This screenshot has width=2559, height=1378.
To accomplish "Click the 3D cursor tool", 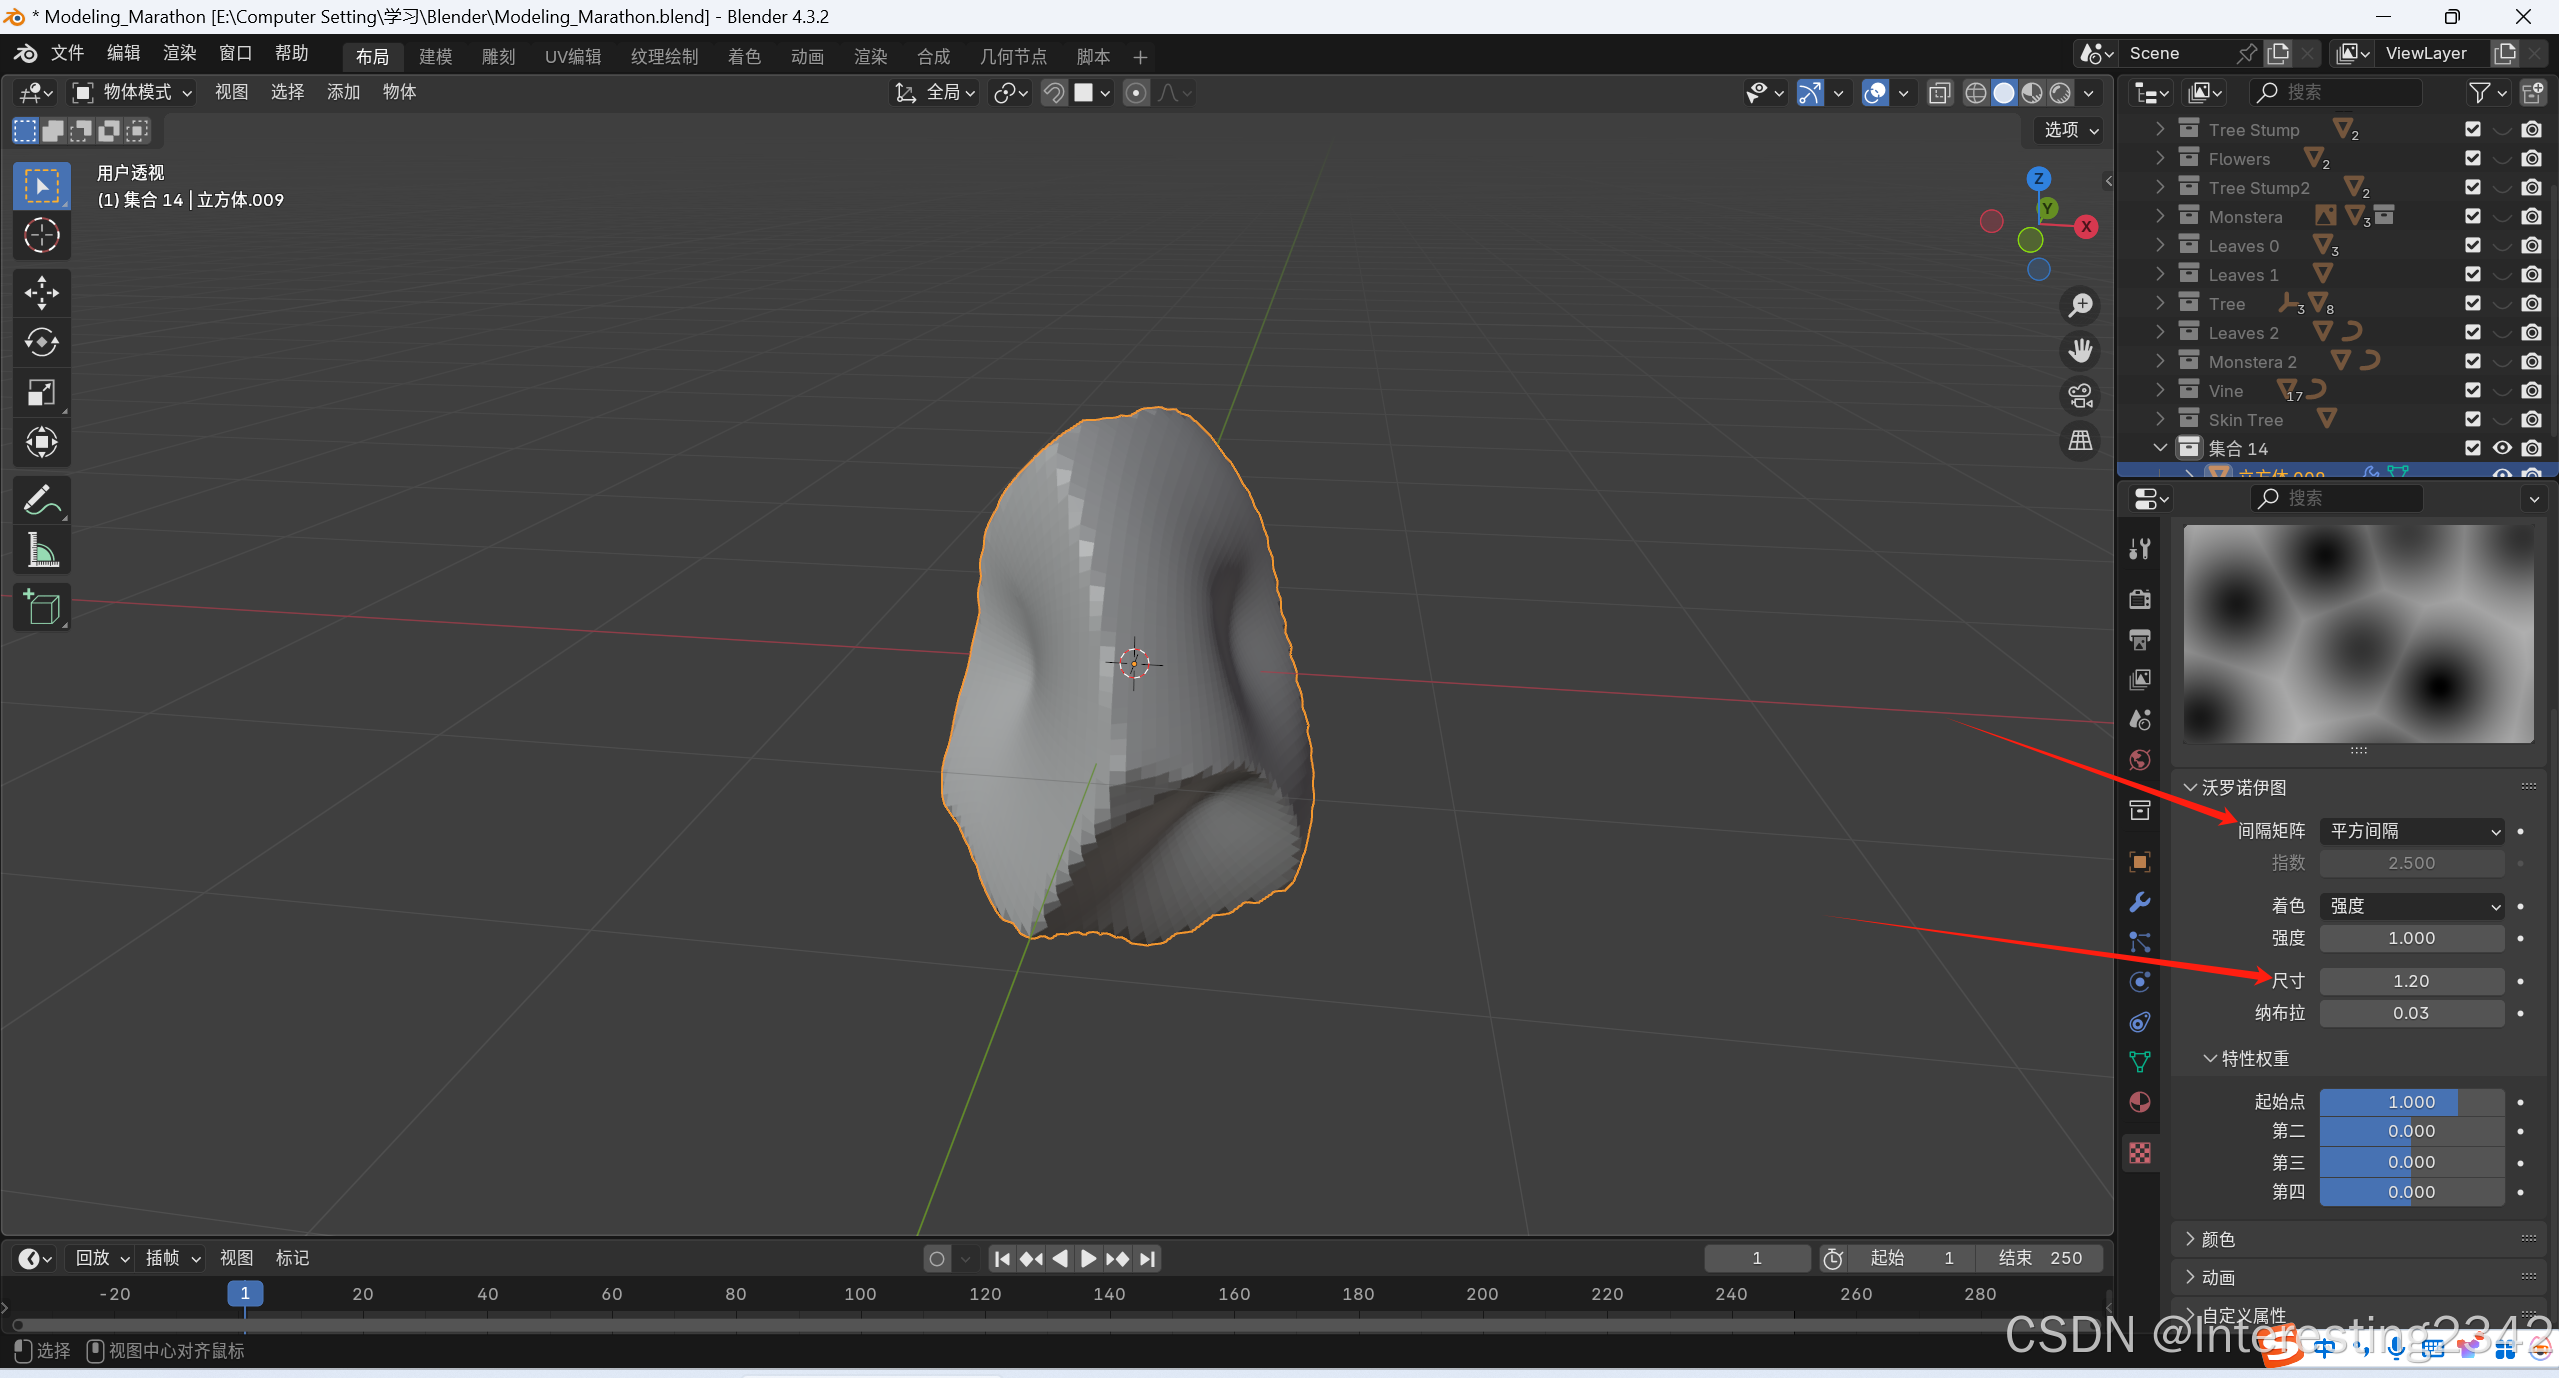I will (41, 236).
